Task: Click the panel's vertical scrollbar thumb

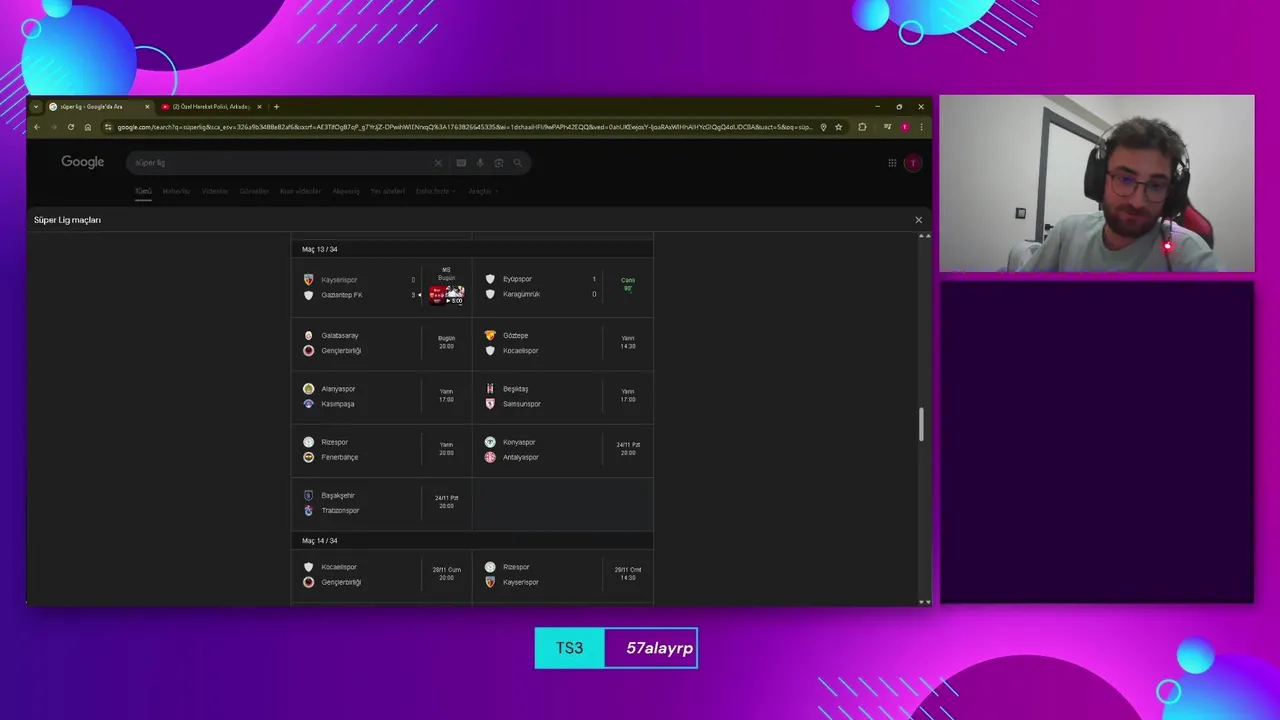Action: pos(921,424)
